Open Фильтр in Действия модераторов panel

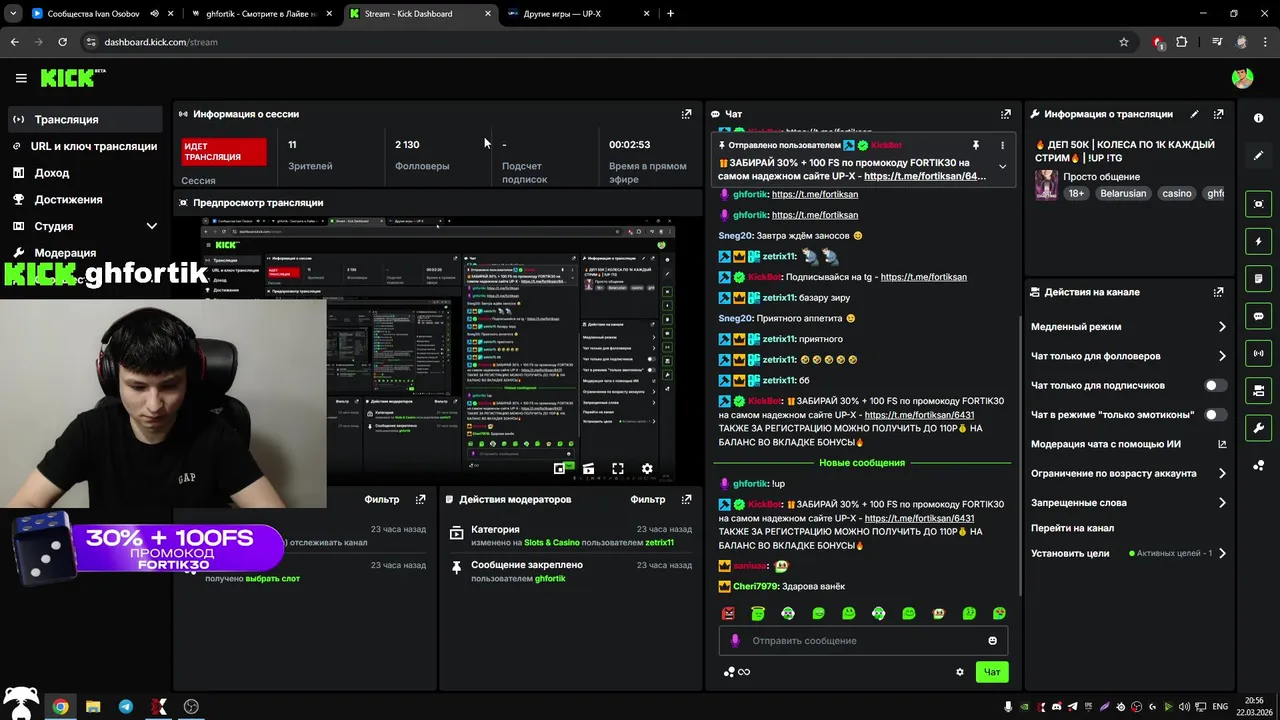pos(648,499)
